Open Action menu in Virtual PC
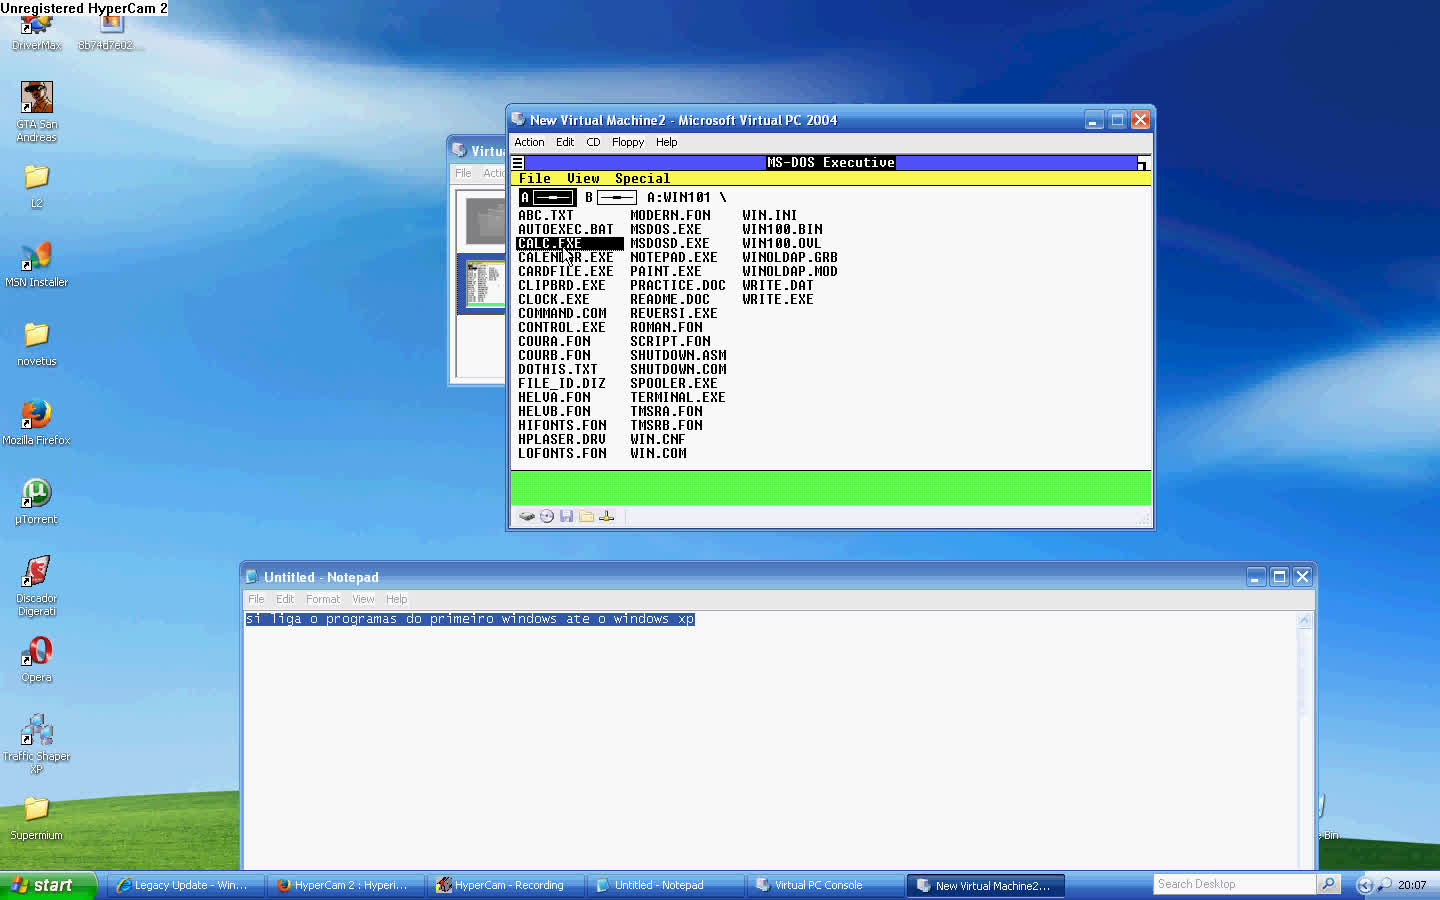 (x=529, y=142)
